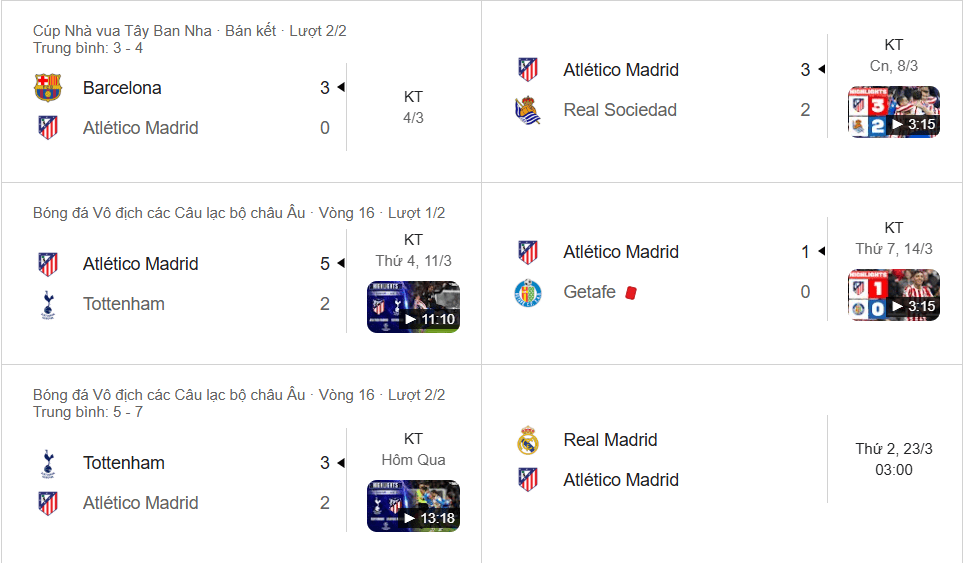
Task: Click Atlético Madrid crest beside Real Sociedad match
Action: tap(527, 70)
